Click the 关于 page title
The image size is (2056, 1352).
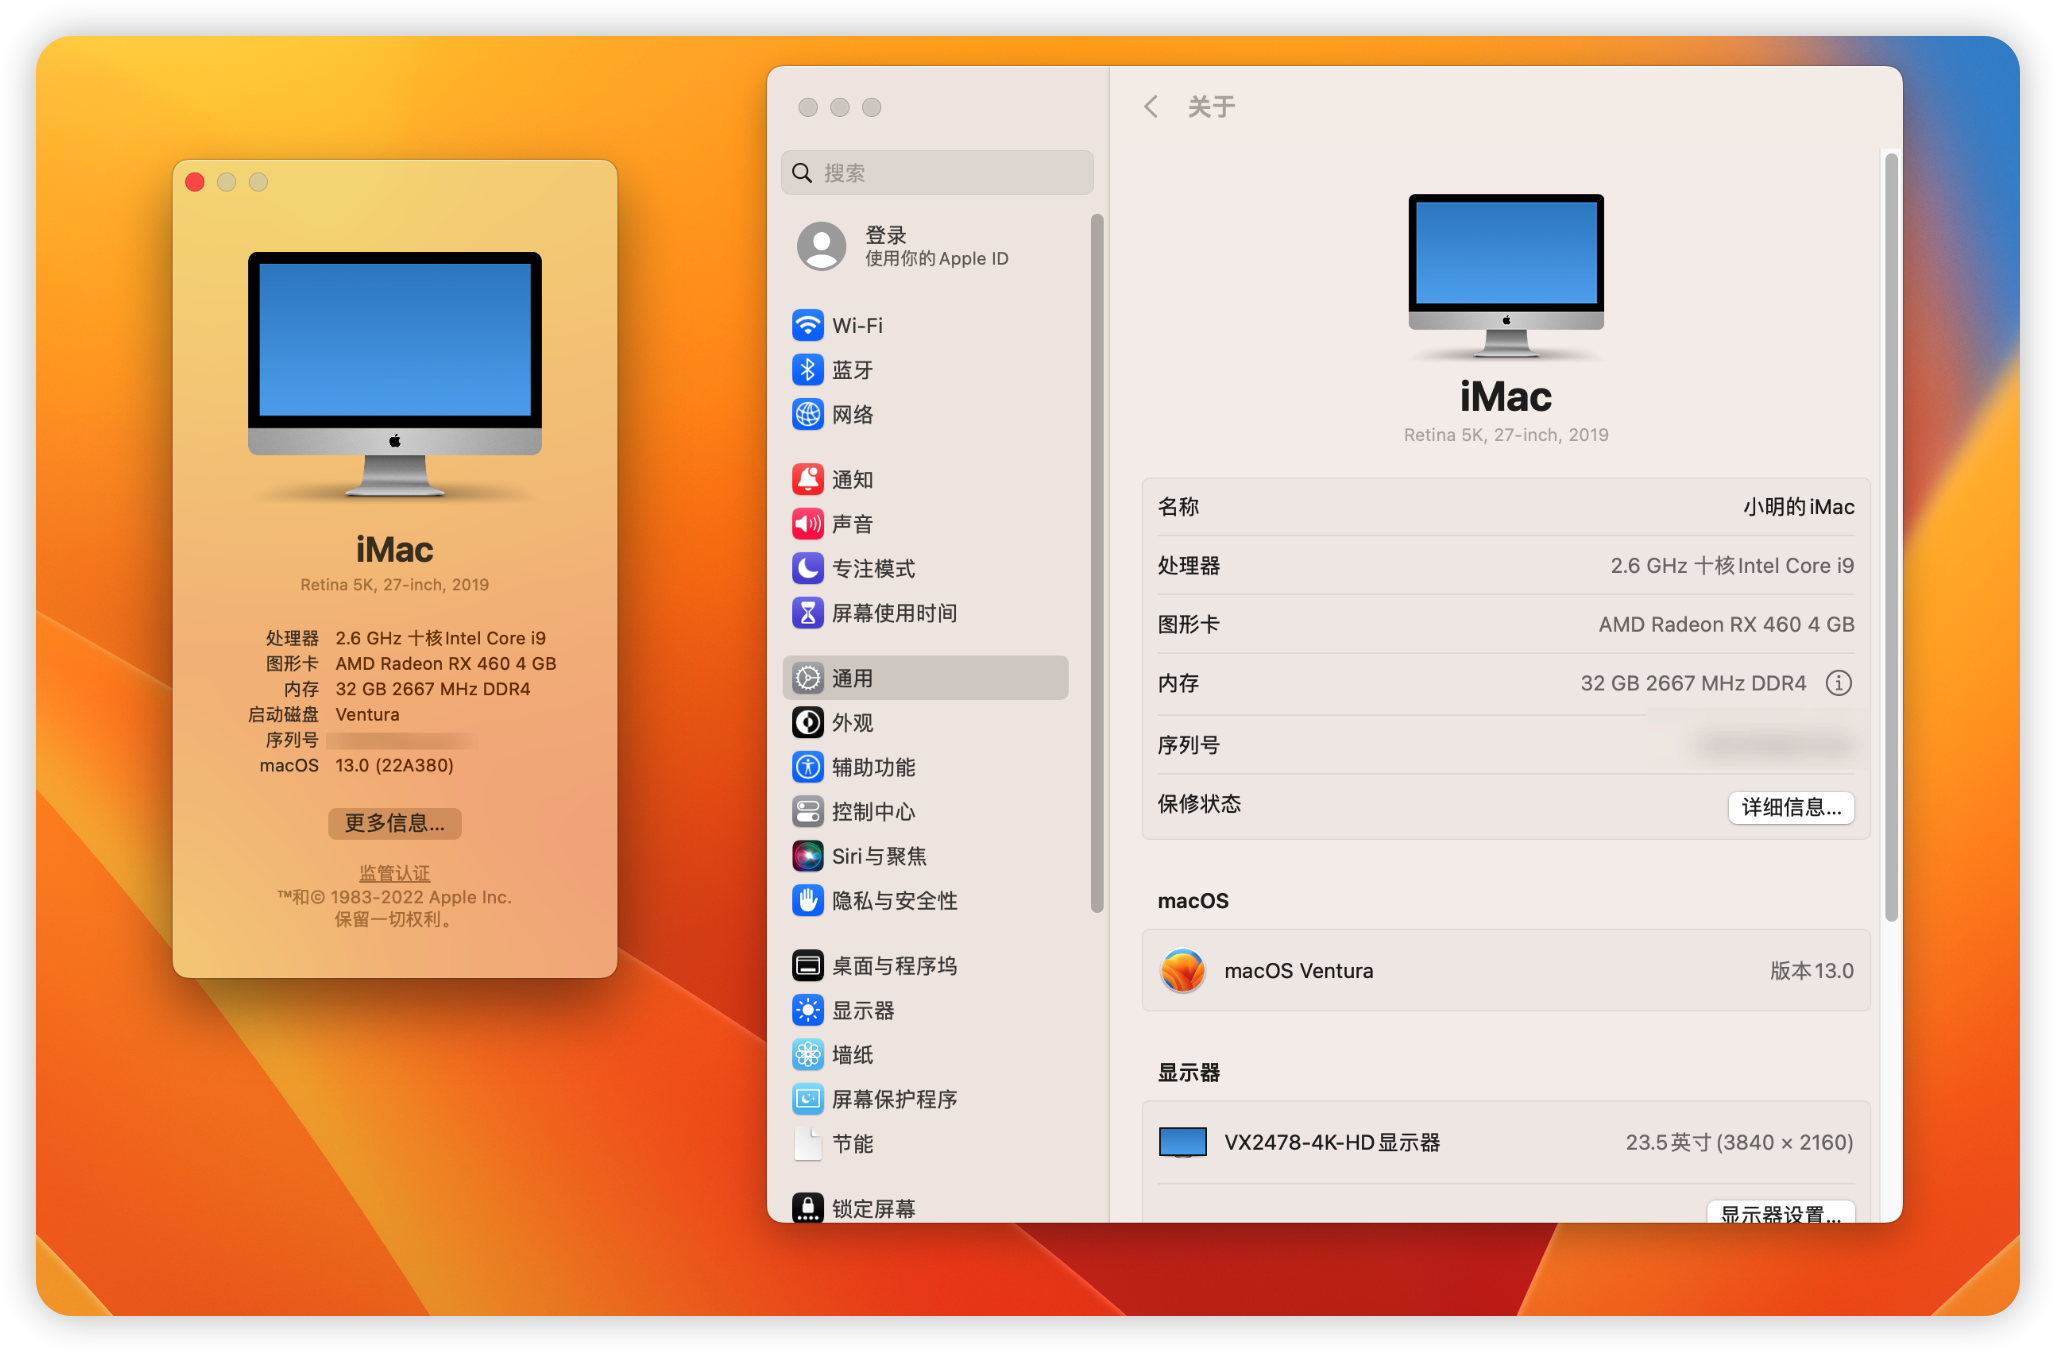click(1211, 107)
